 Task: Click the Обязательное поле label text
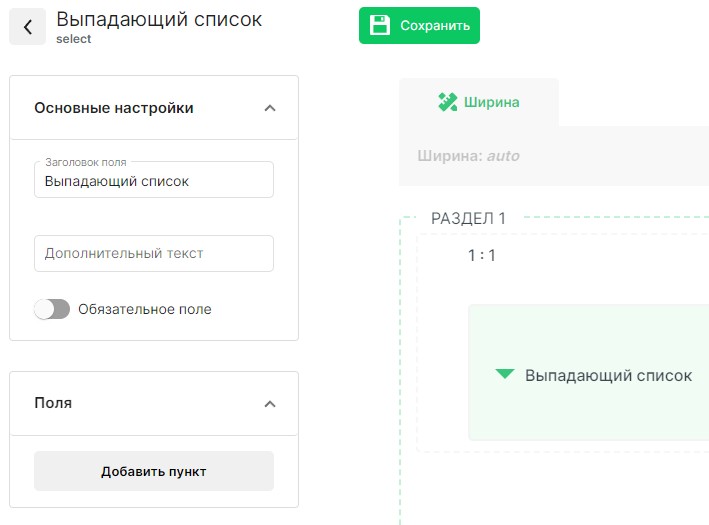pos(145,309)
